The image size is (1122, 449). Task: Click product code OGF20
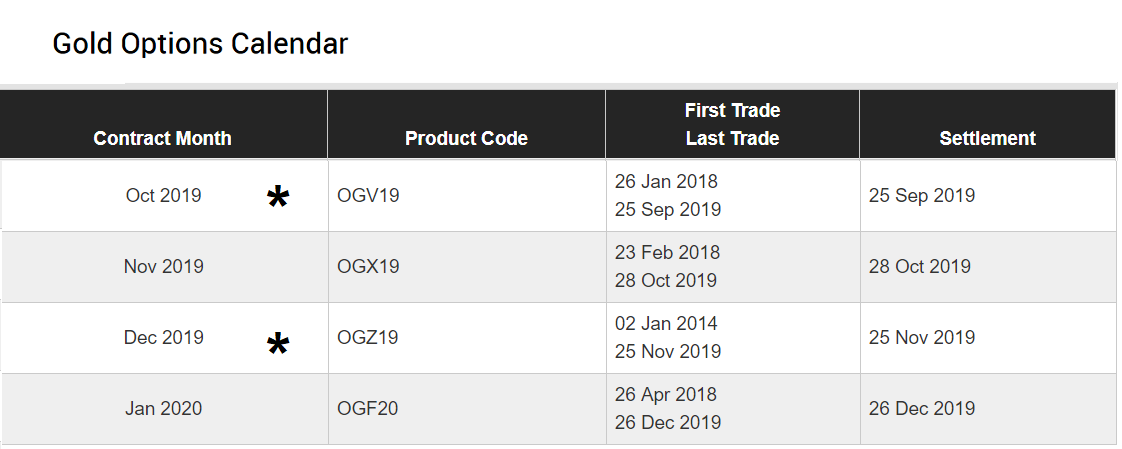(368, 408)
